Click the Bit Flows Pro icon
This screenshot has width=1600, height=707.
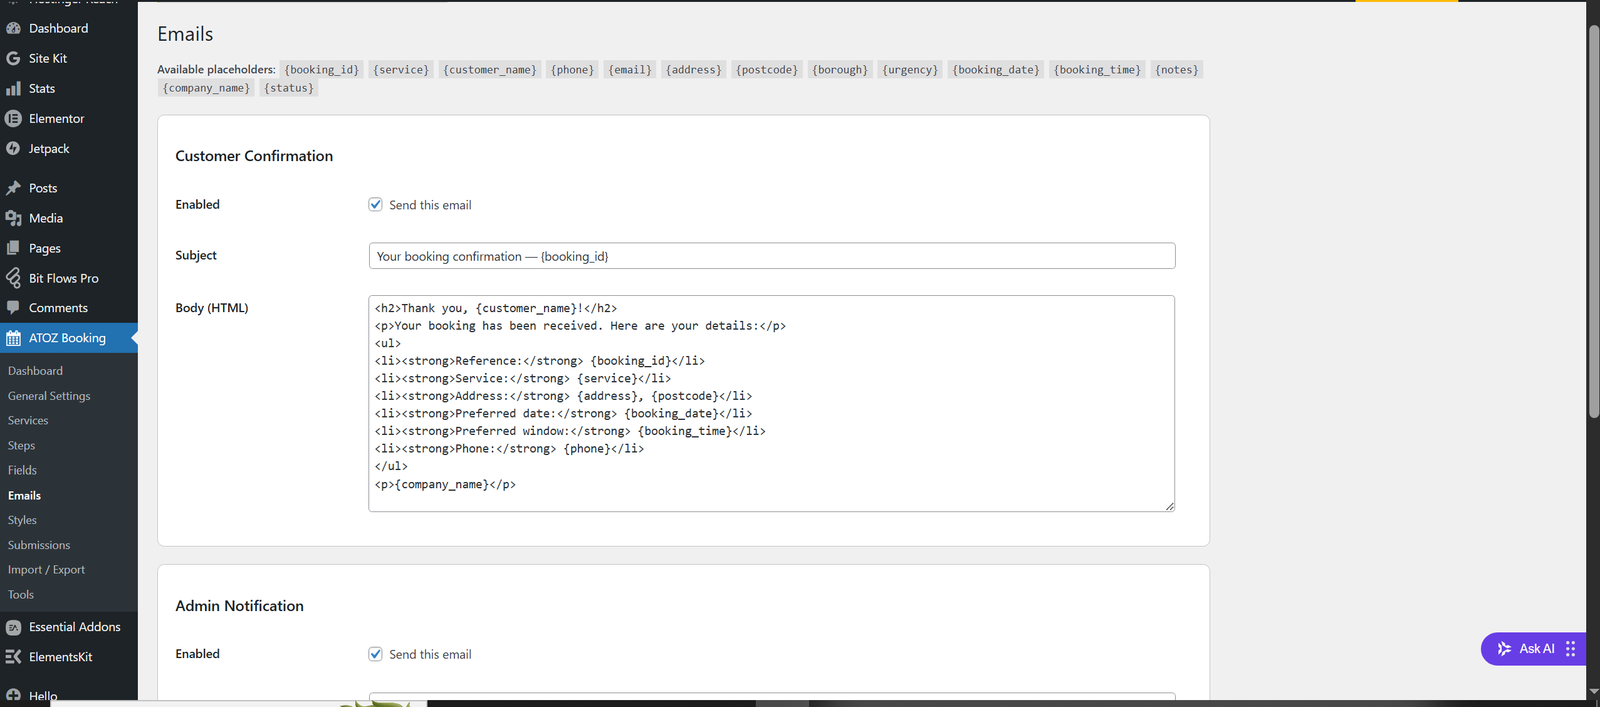tap(13, 278)
